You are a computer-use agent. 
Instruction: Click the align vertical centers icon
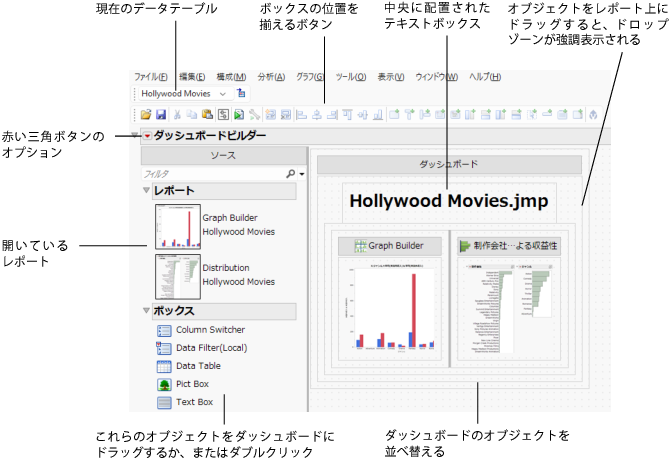pyautogui.click(x=363, y=114)
